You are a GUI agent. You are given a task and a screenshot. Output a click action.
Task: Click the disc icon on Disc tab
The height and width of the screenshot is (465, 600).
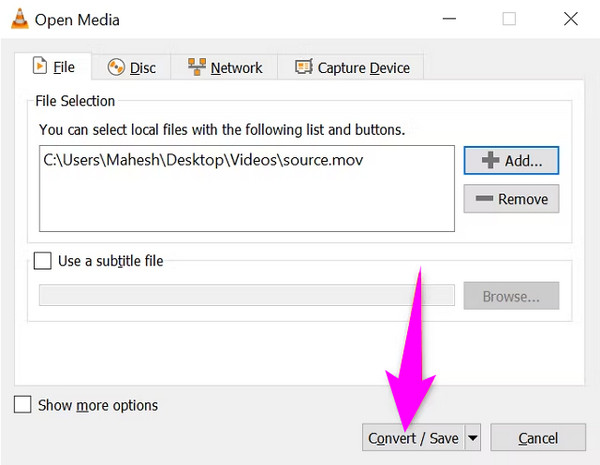(x=116, y=68)
